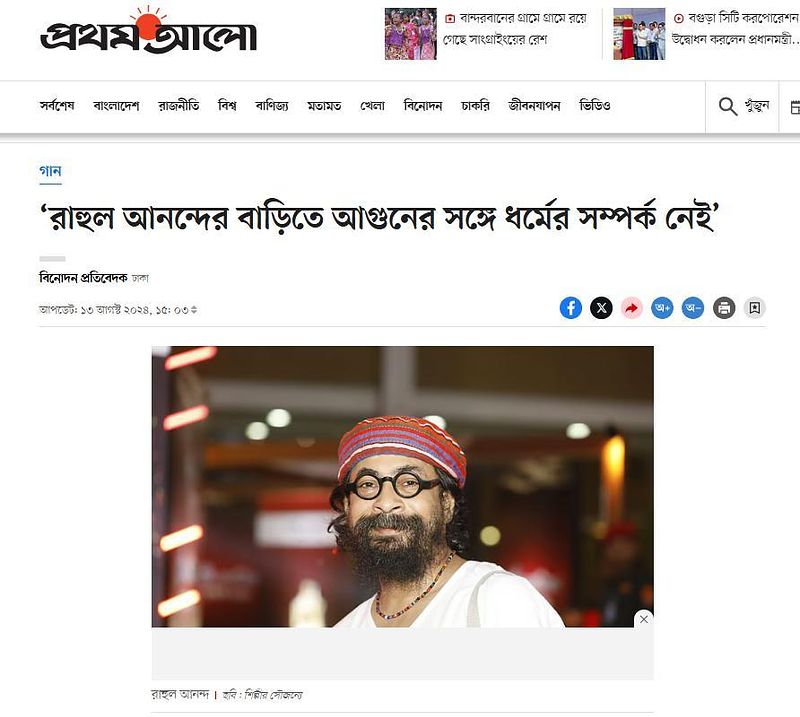Select the ভিডিও menu item
Image resolution: width=800 pixels, height=717 pixels.
[595, 106]
